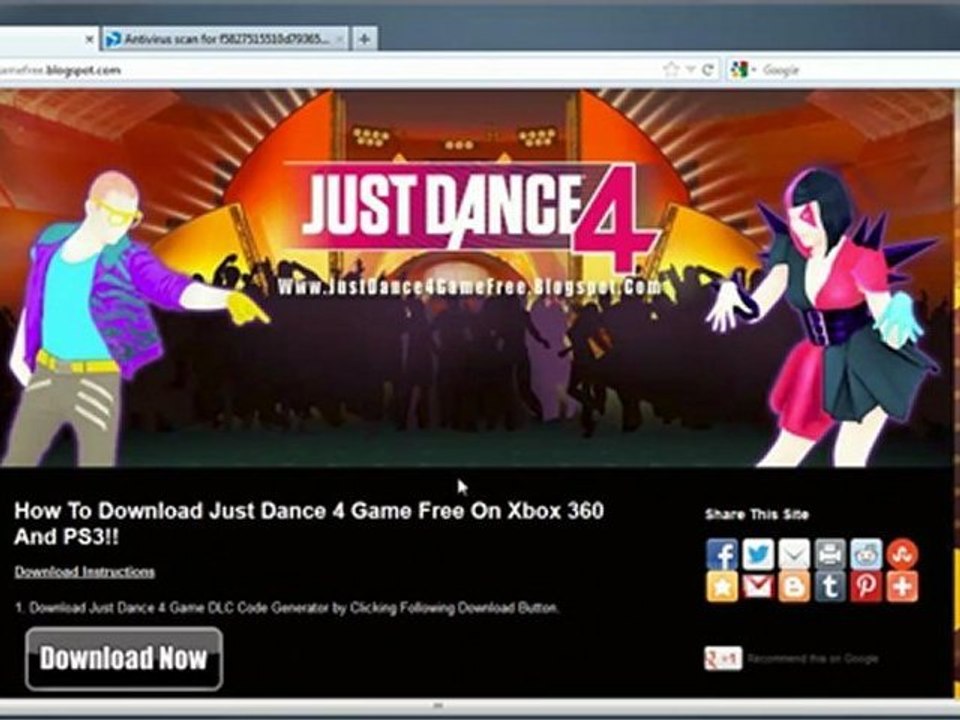Click the printer icon to print
The height and width of the screenshot is (720, 960).
tap(830, 554)
